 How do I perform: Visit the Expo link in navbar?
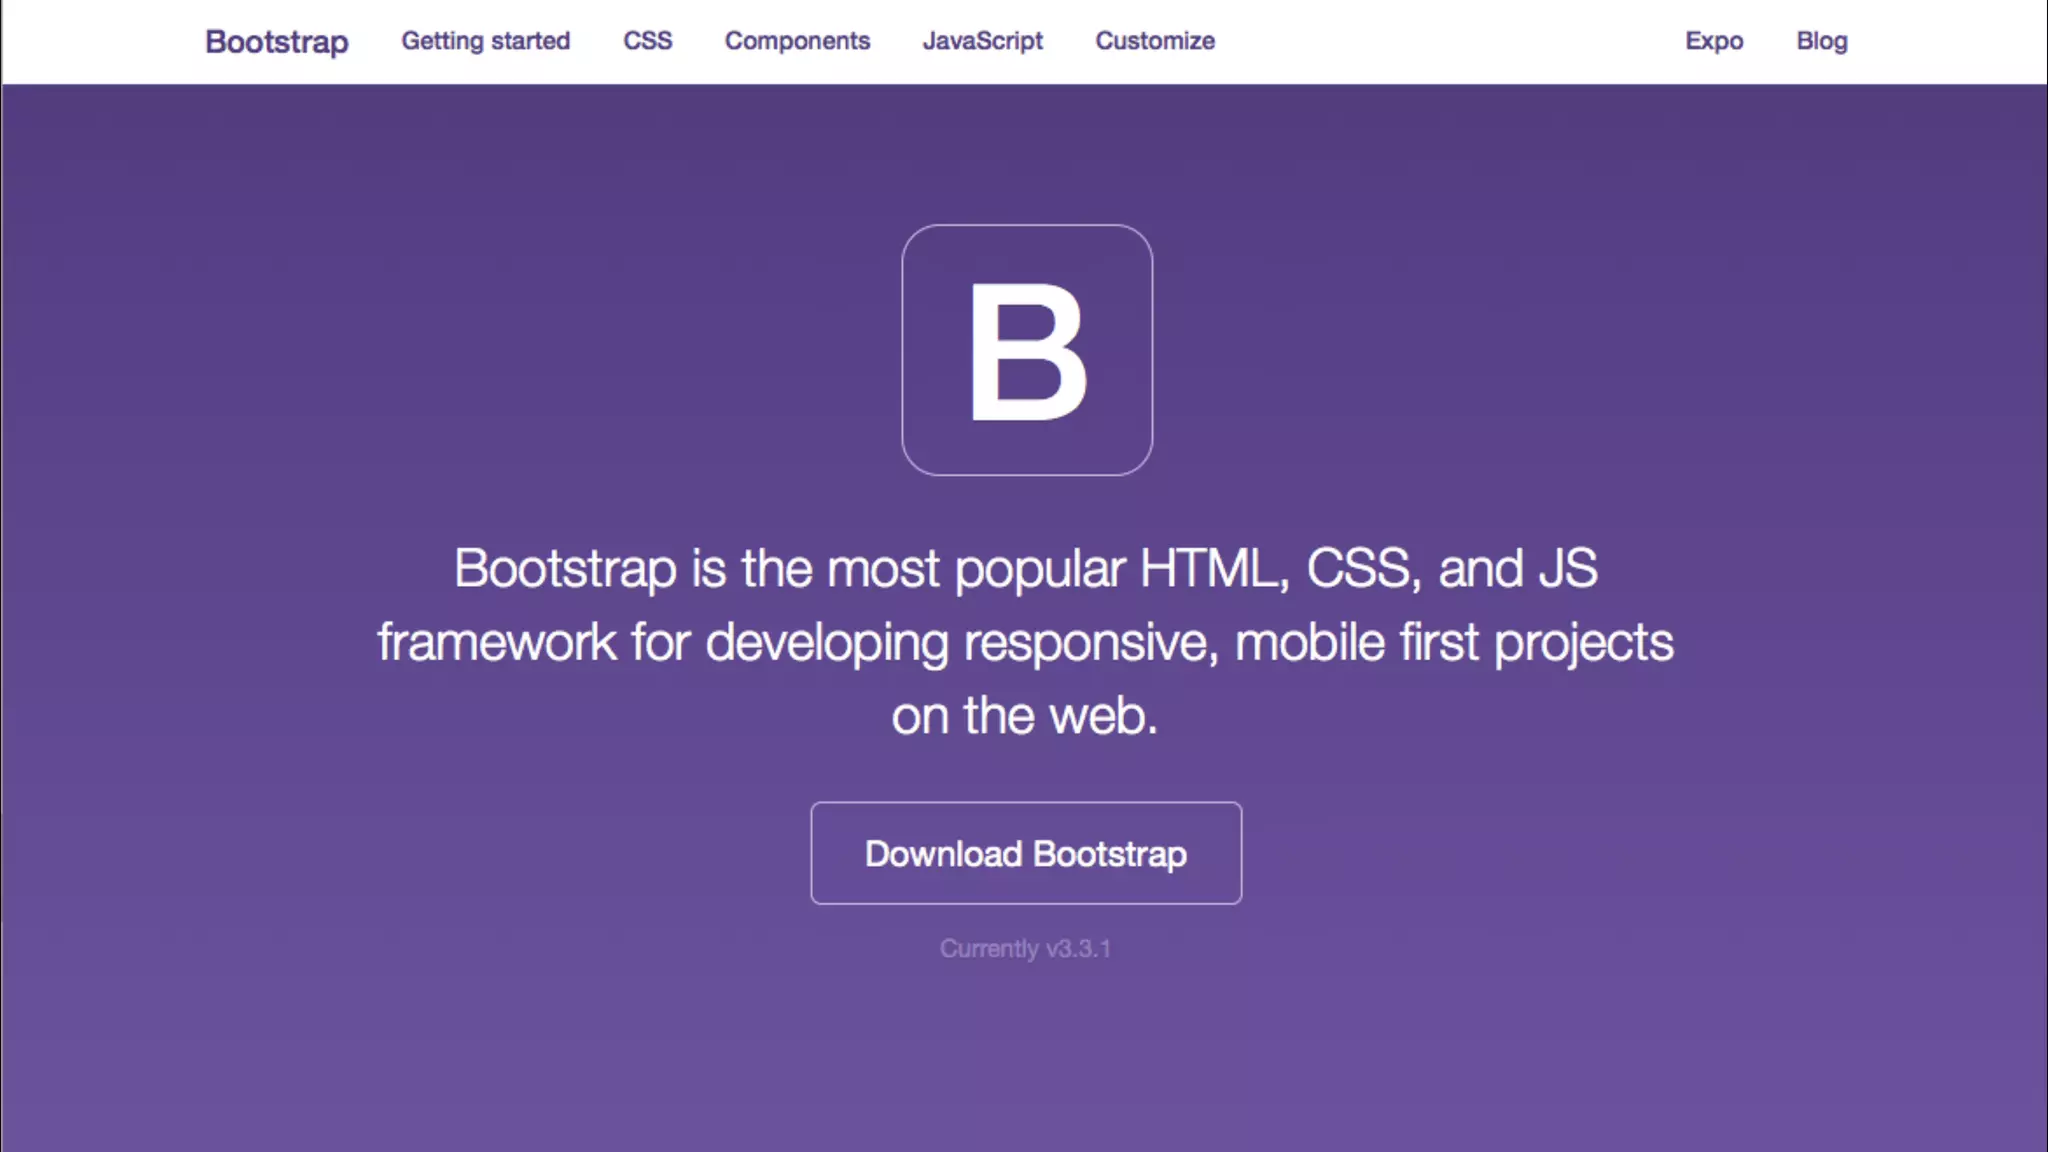point(1713,41)
